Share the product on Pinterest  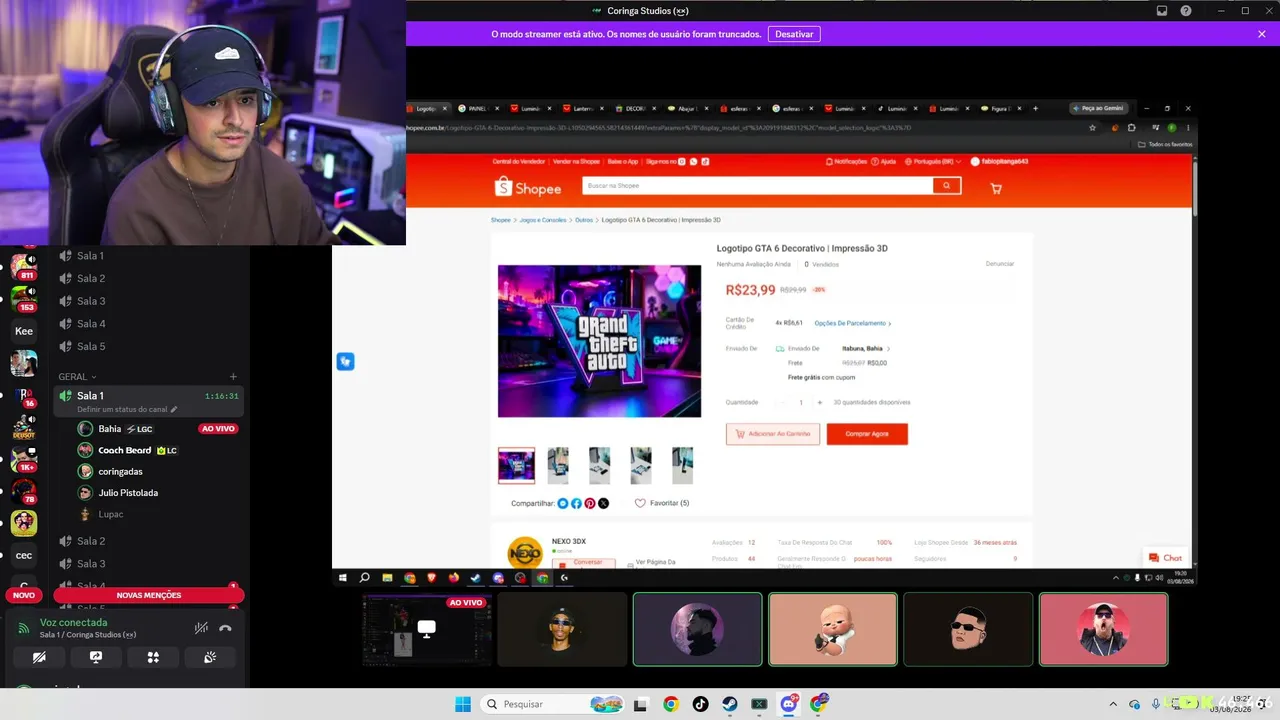(x=590, y=503)
